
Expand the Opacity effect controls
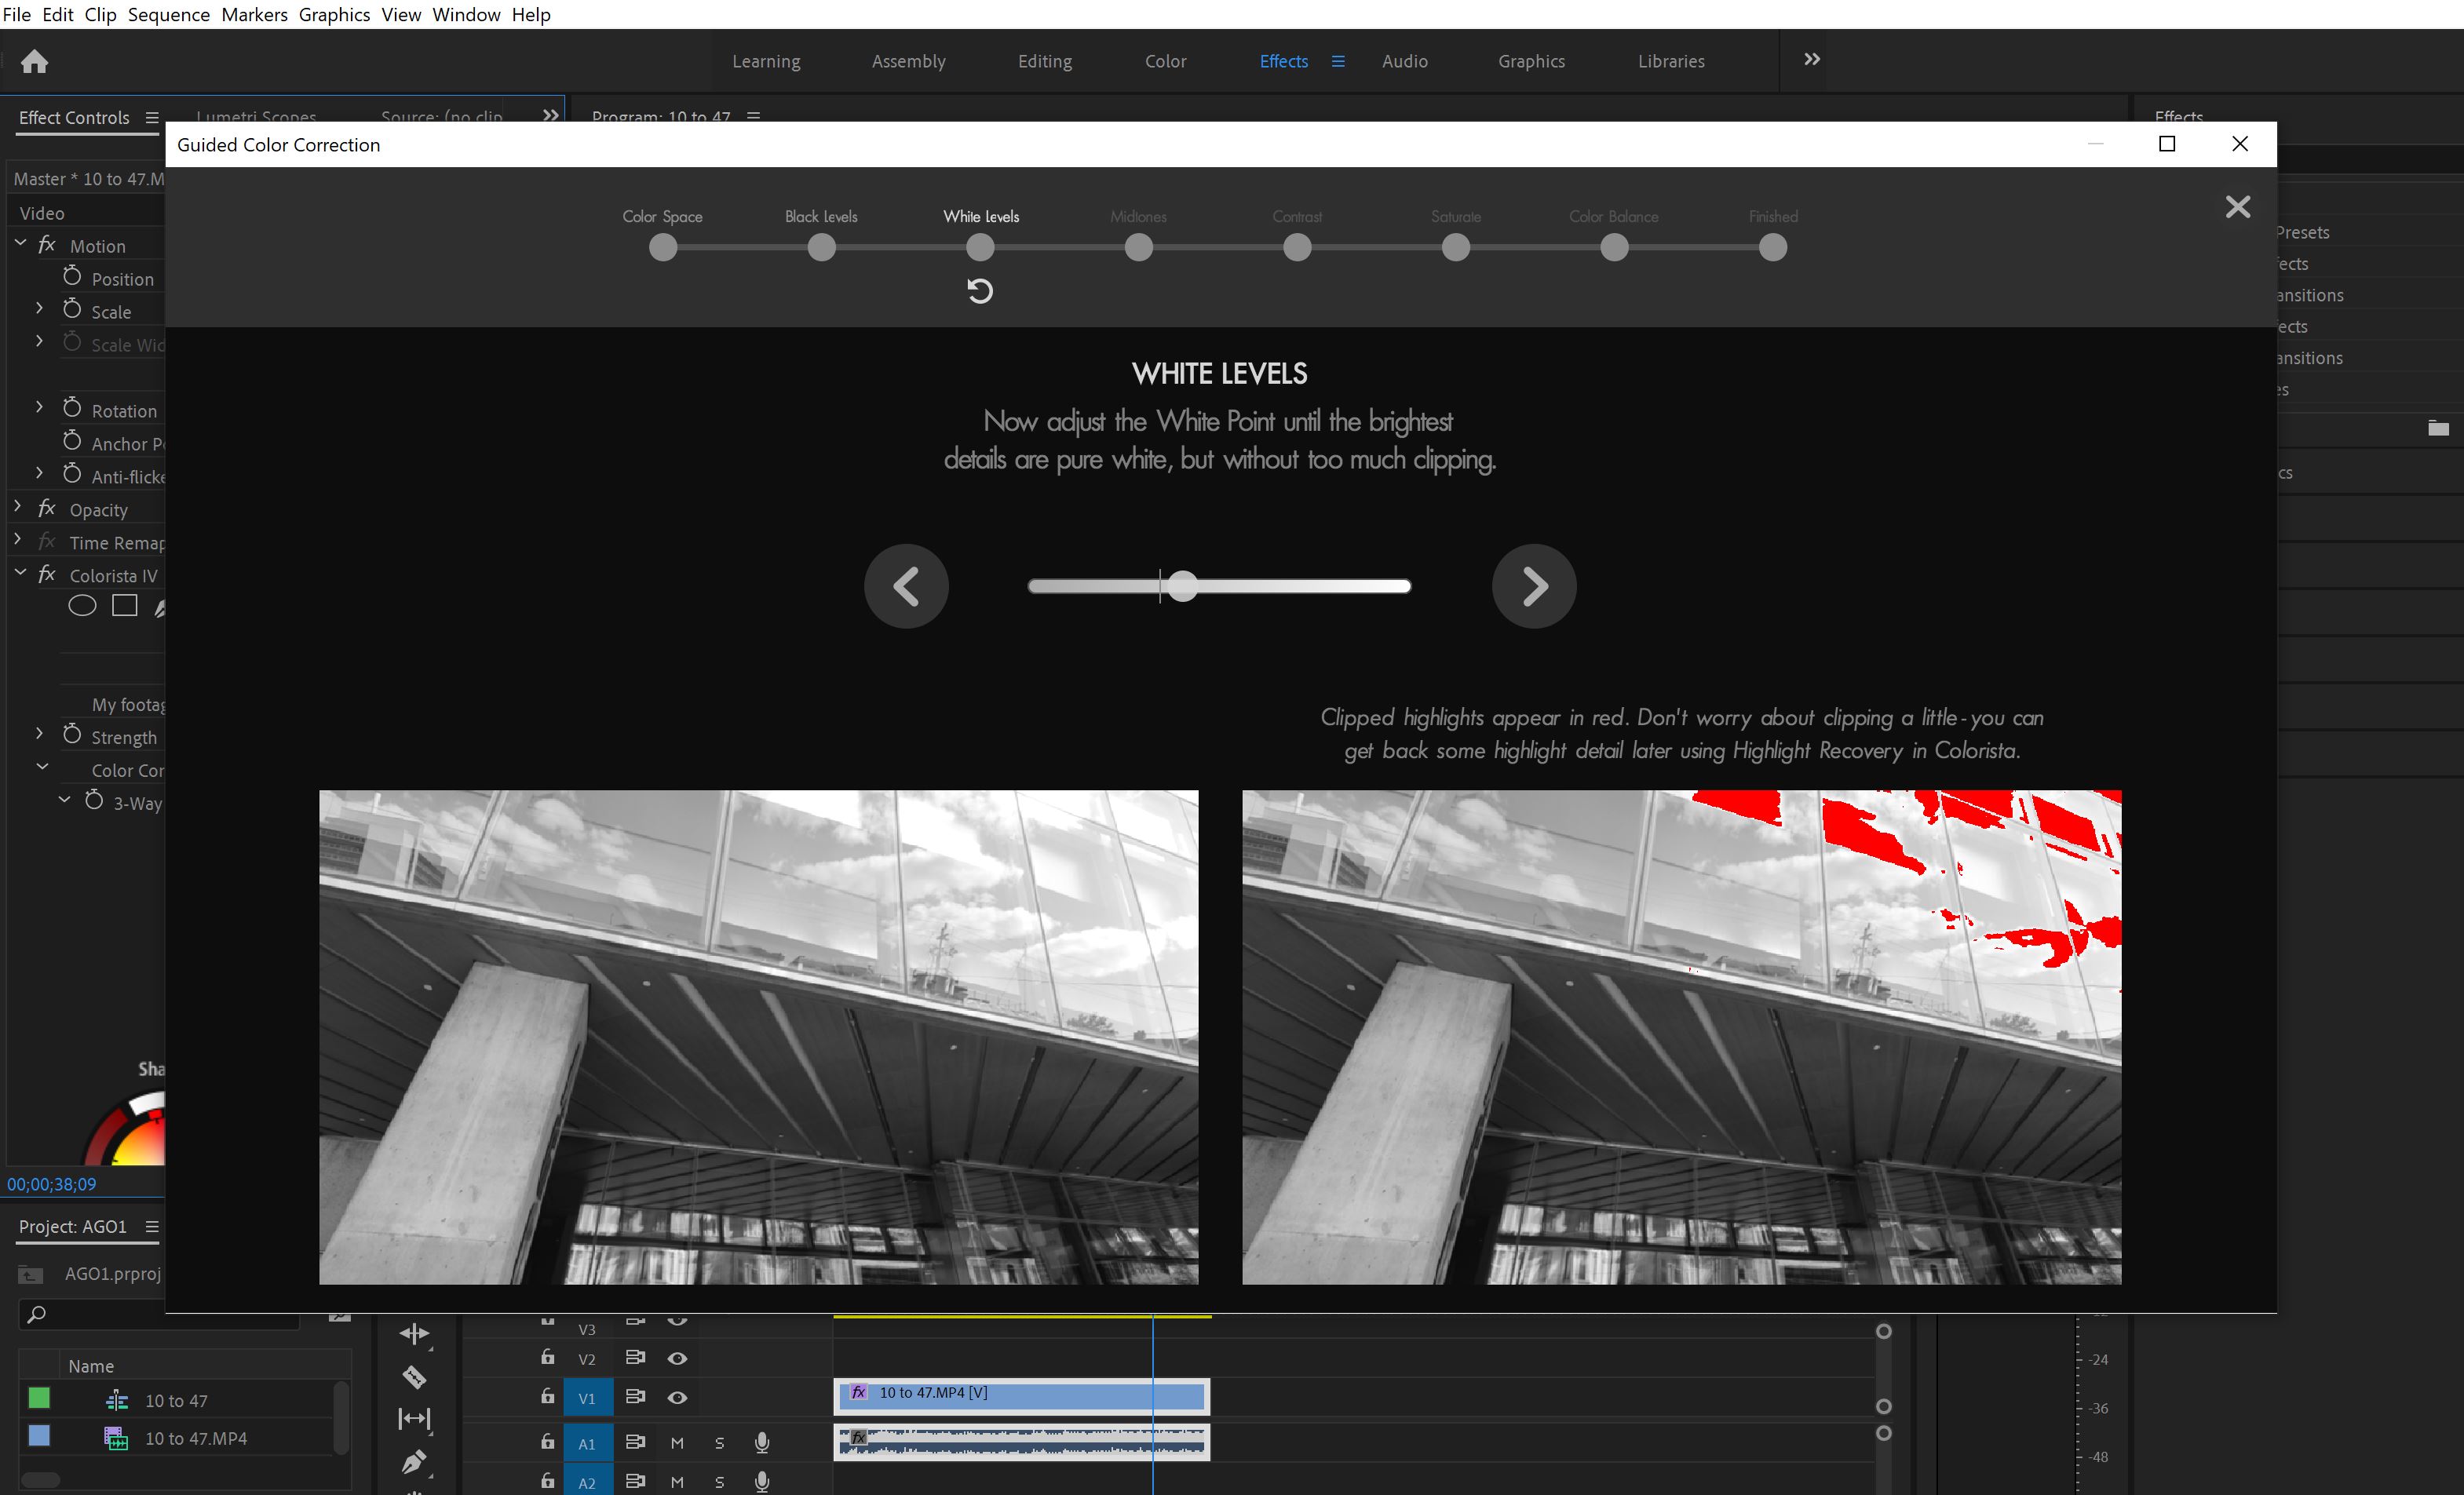[x=17, y=506]
